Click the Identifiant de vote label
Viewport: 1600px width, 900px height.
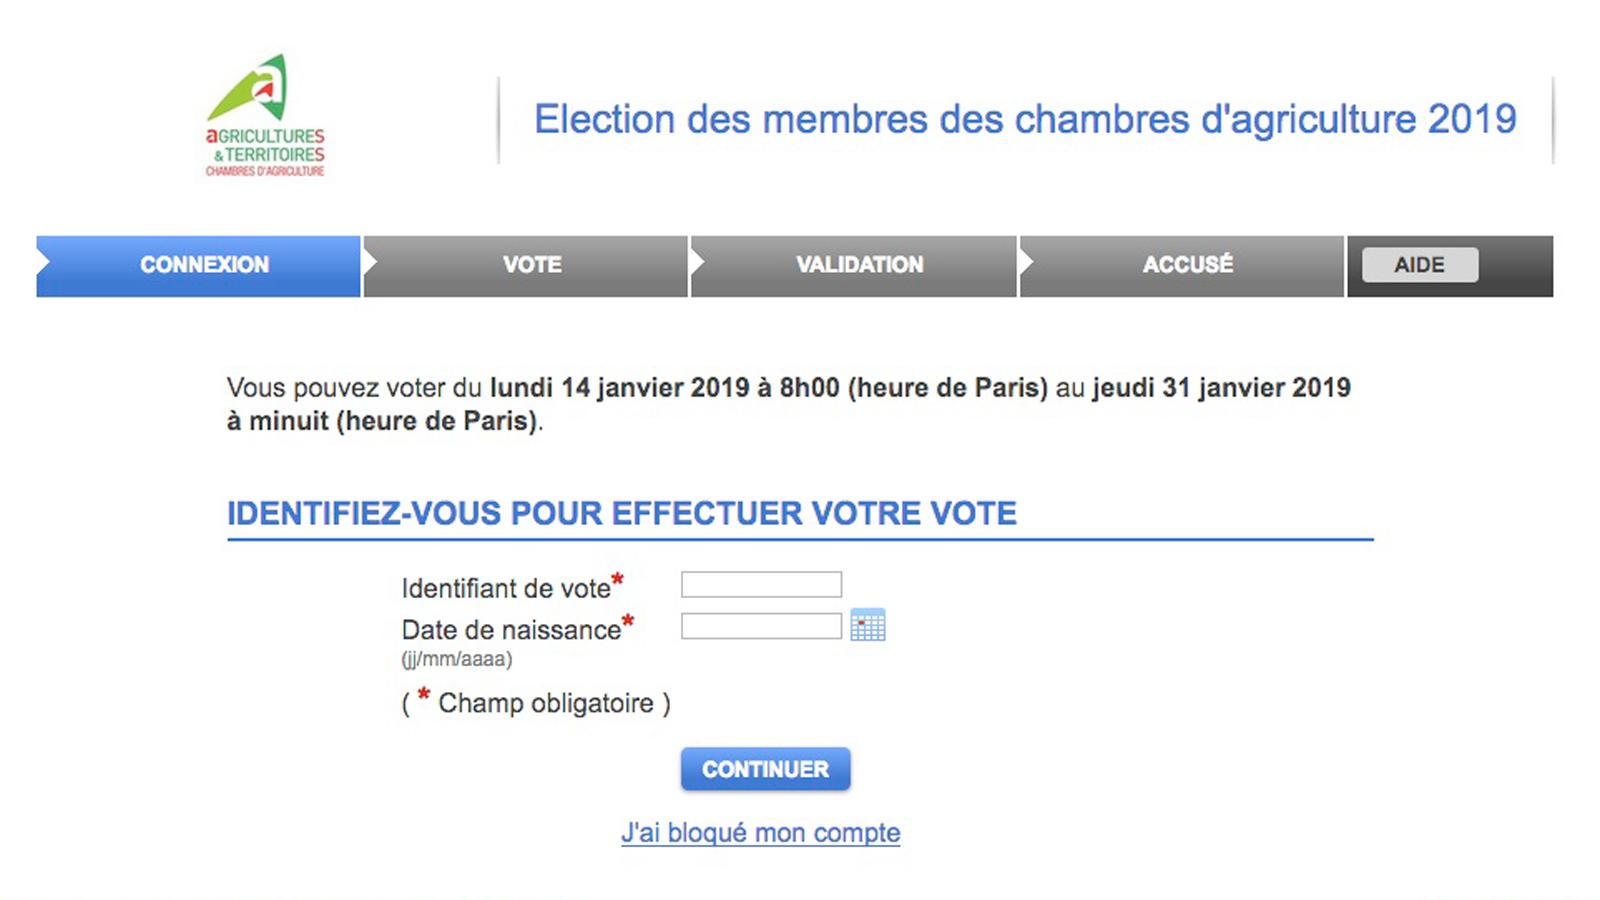[506, 589]
